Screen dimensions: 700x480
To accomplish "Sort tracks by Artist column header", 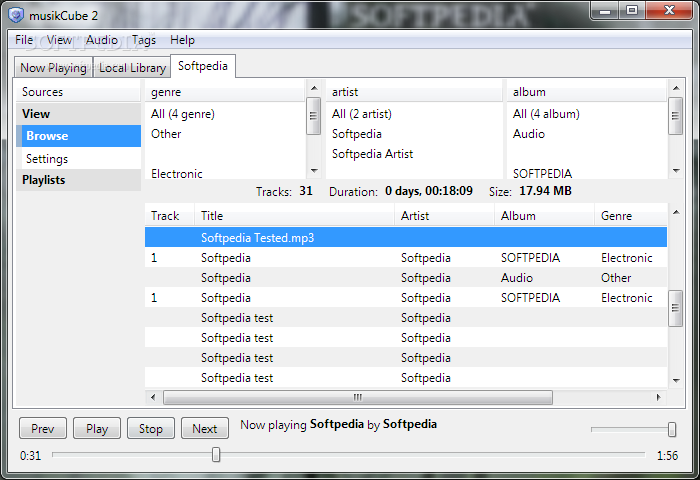I will point(445,216).
